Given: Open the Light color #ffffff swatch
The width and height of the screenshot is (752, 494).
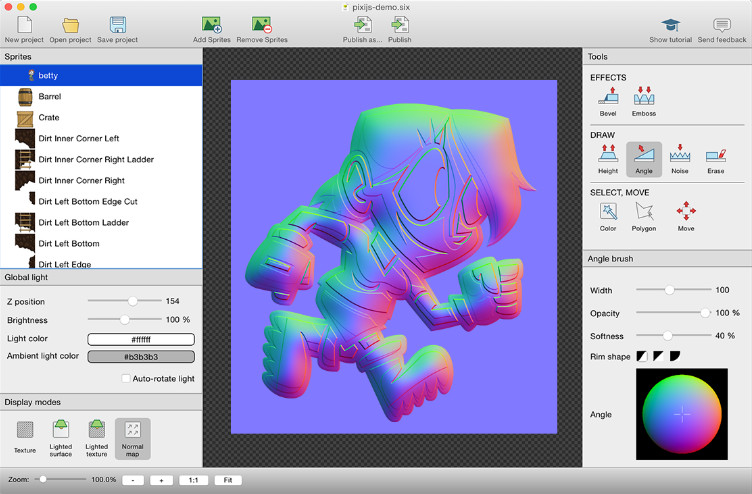Looking at the screenshot, I should pyautogui.click(x=141, y=339).
